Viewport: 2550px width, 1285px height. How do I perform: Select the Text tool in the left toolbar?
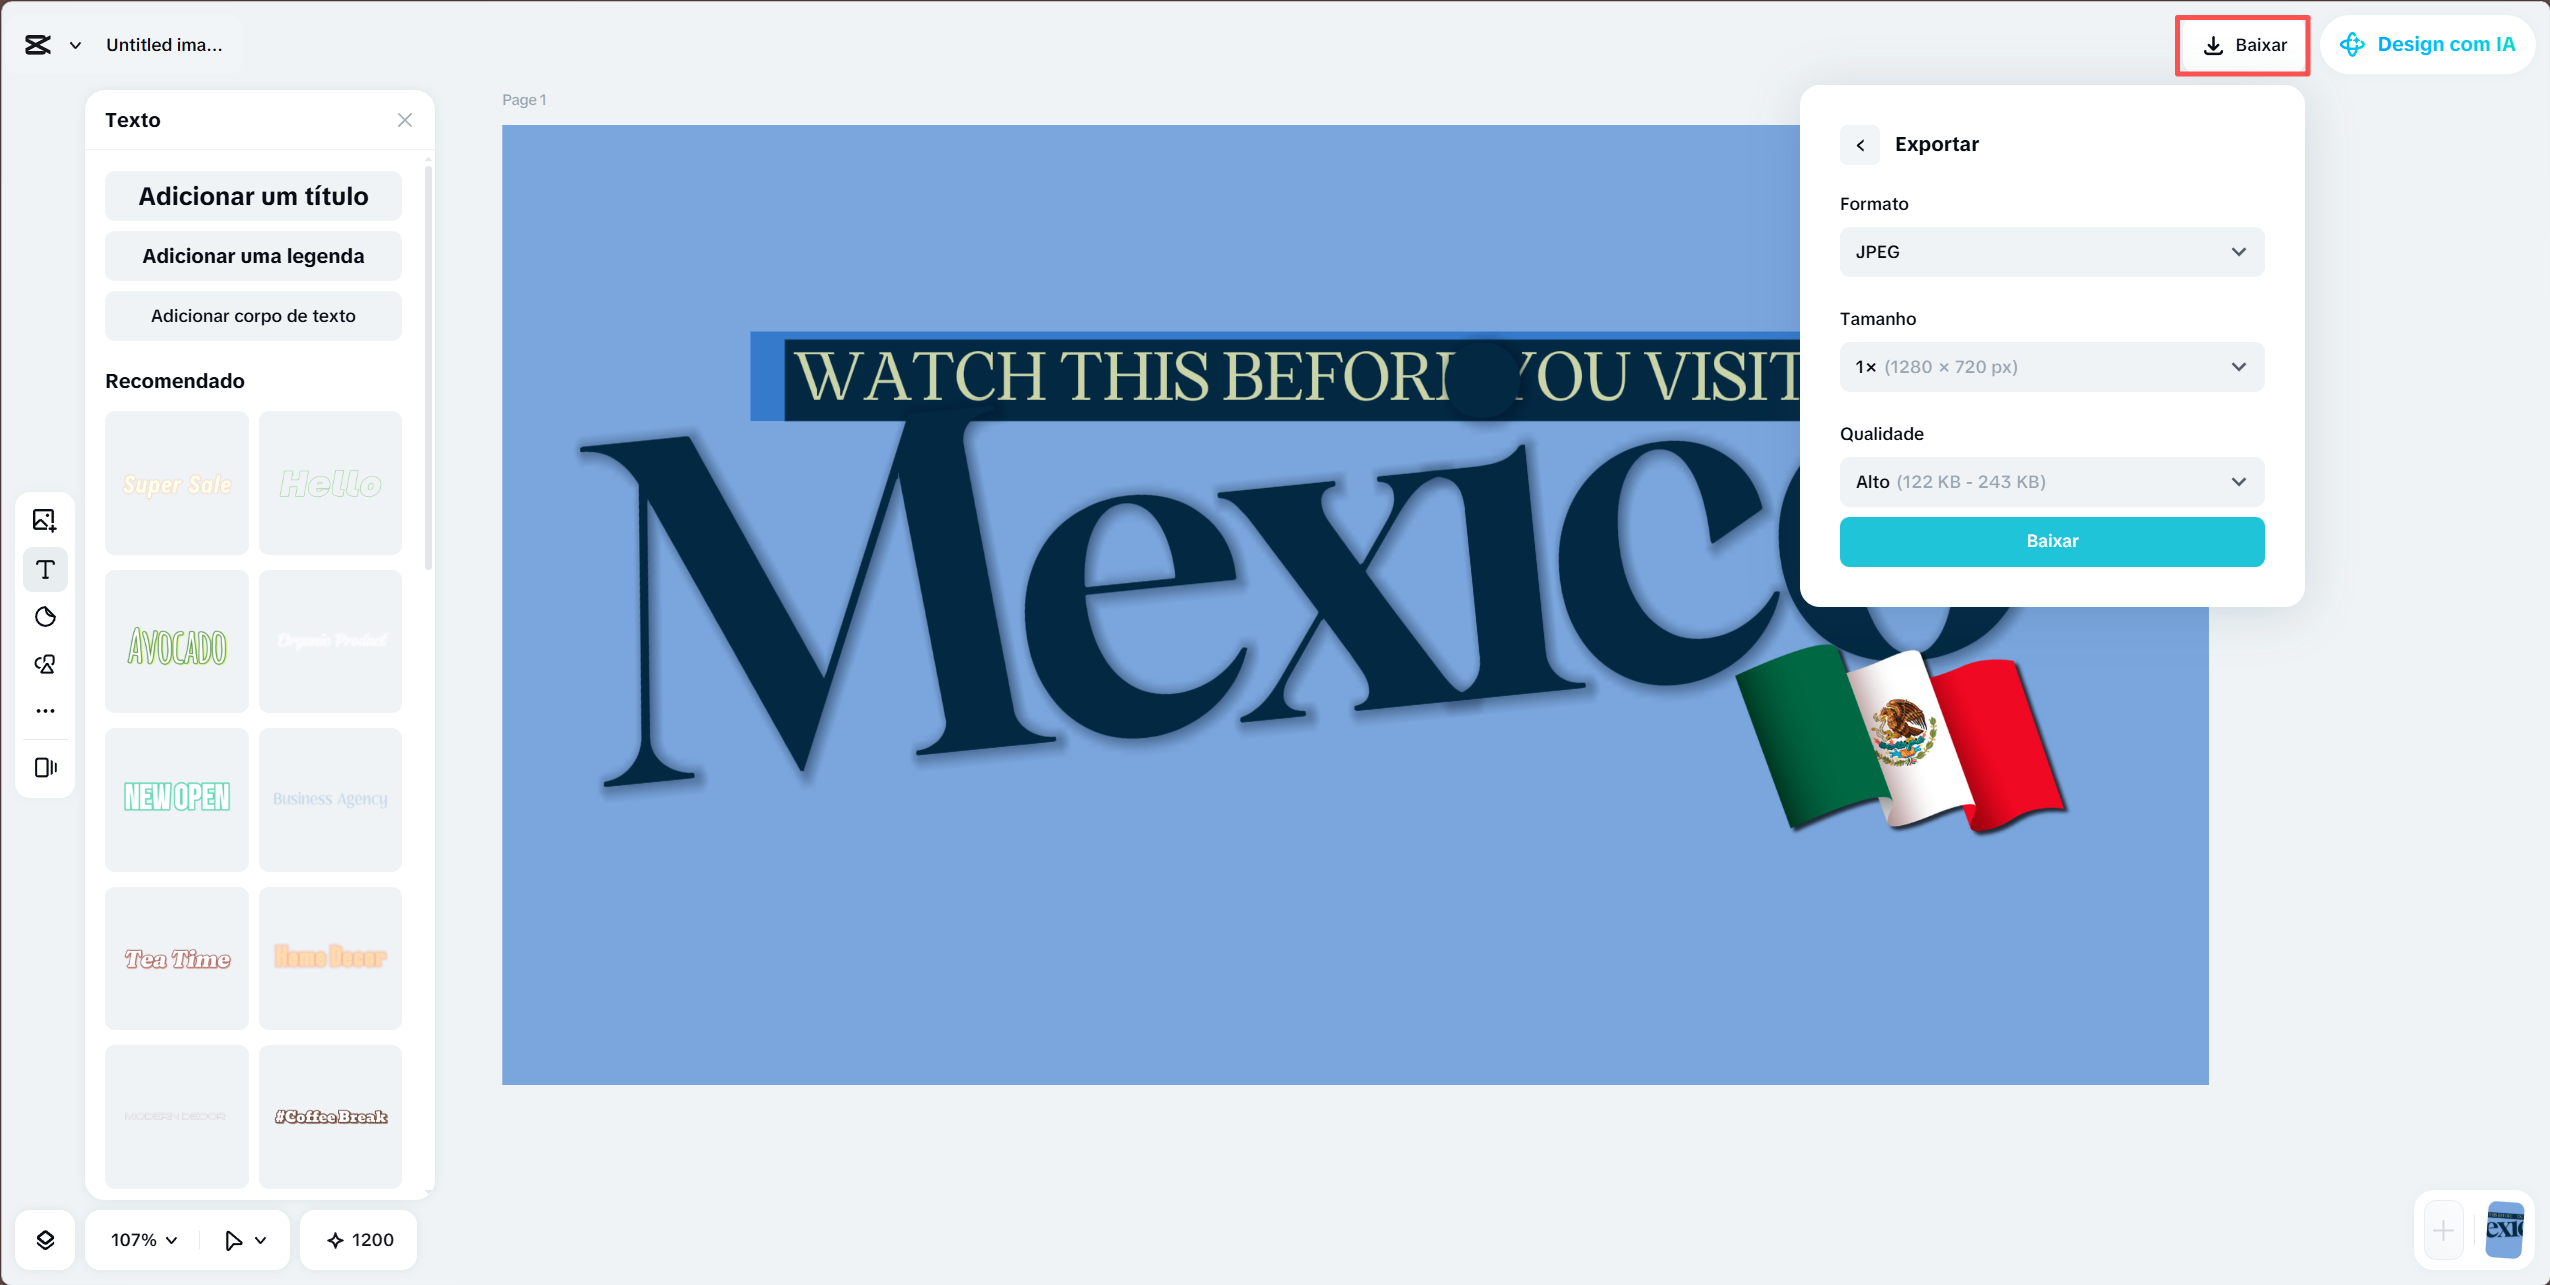tap(45, 569)
